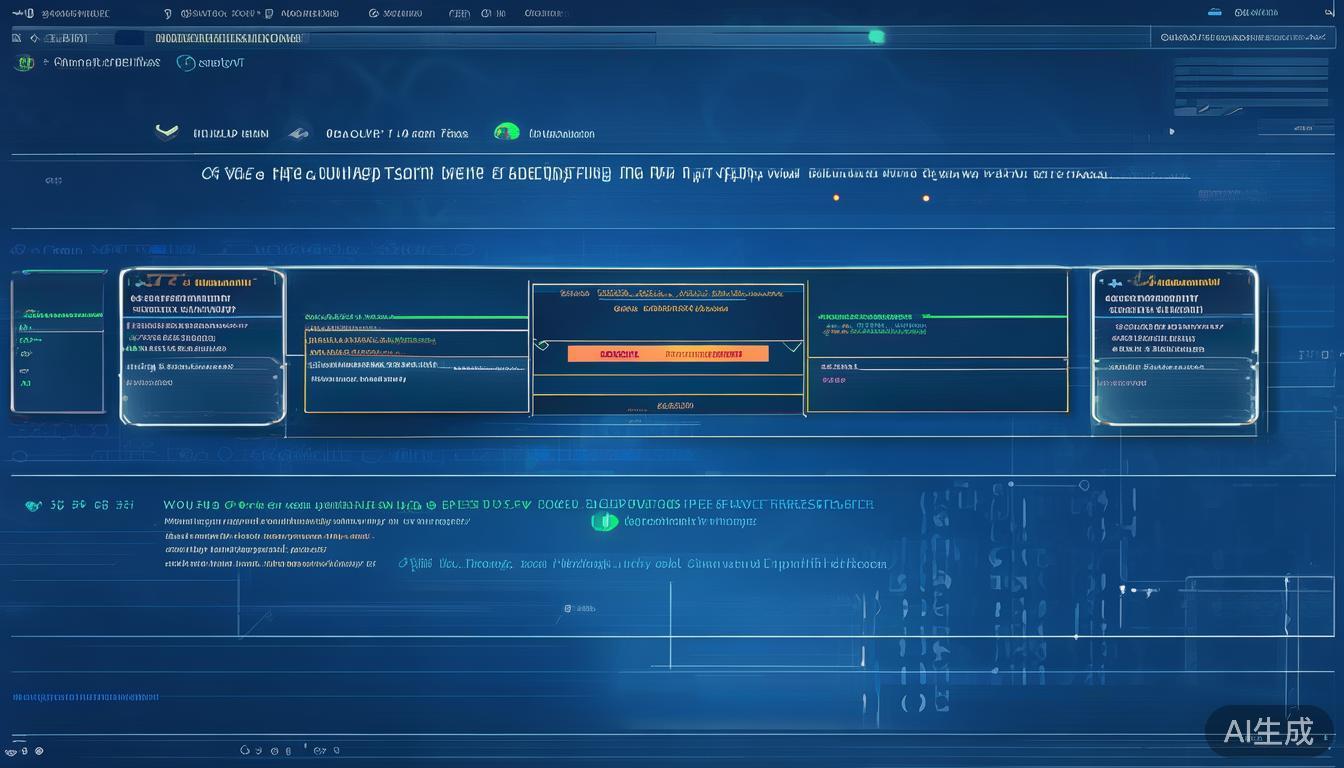Toggle the left orange dot under the heading
Screen dimensions: 1344x768
(x=836, y=198)
